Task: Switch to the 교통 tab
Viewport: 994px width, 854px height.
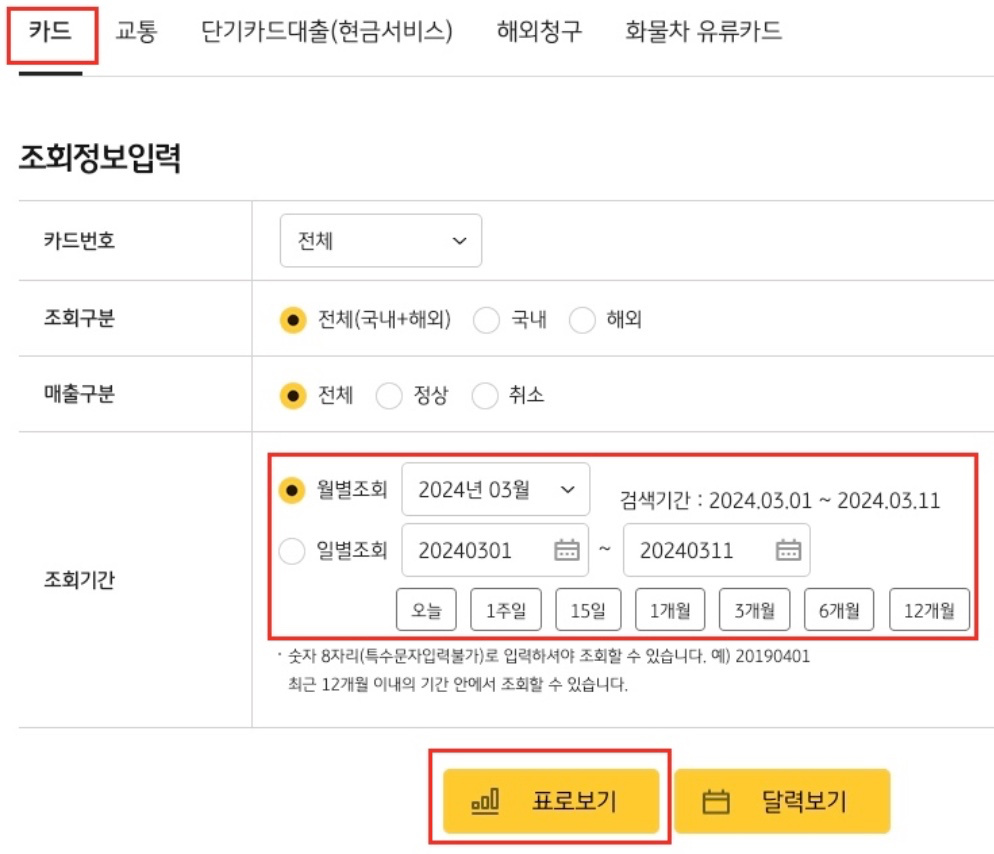Action: (136, 31)
